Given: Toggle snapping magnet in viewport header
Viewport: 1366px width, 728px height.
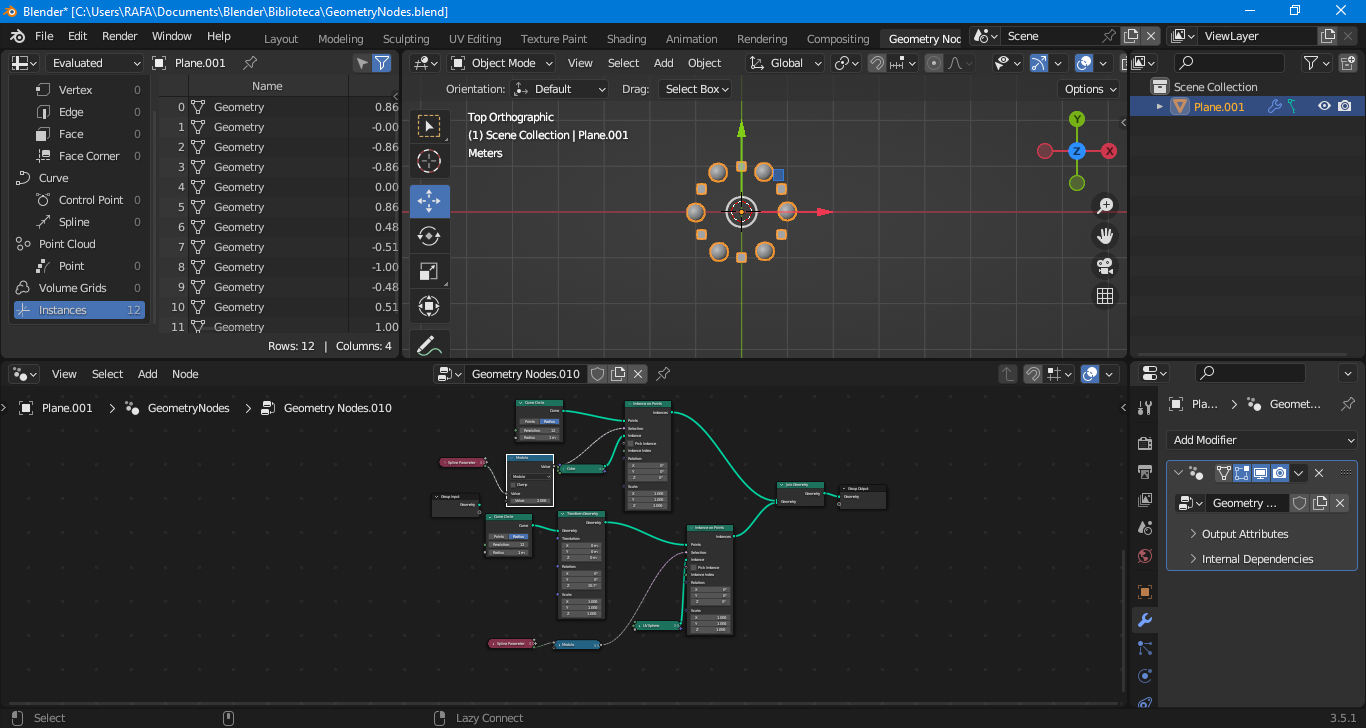Looking at the screenshot, I should pyautogui.click(x=877, y=63).
